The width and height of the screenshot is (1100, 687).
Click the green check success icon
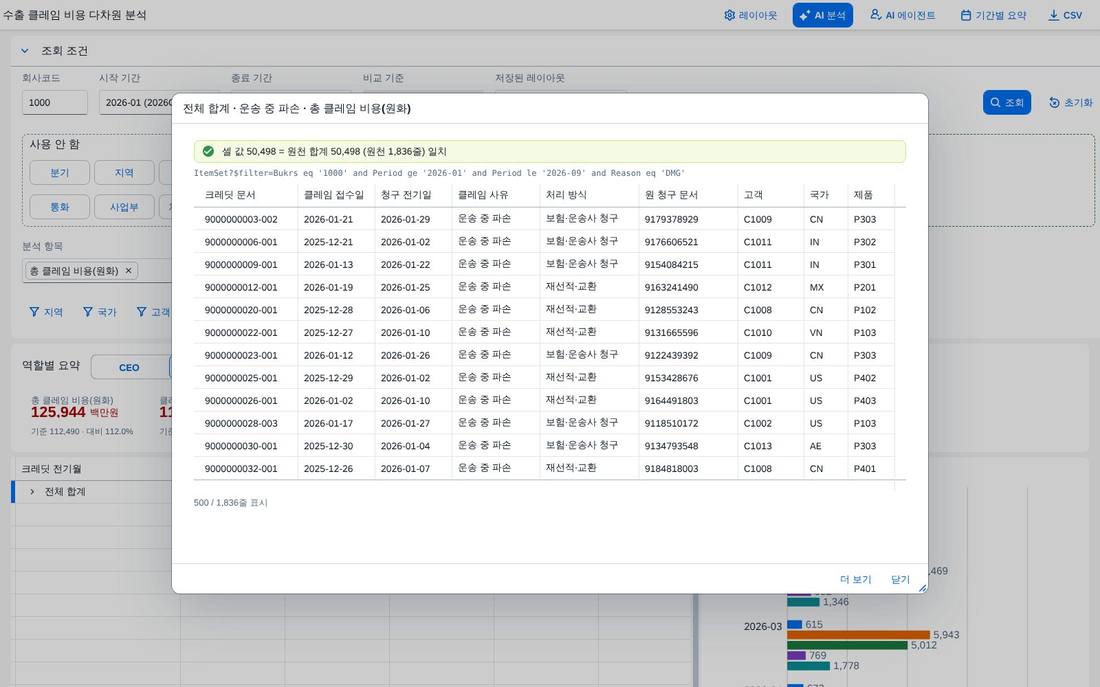pos(208,152)
